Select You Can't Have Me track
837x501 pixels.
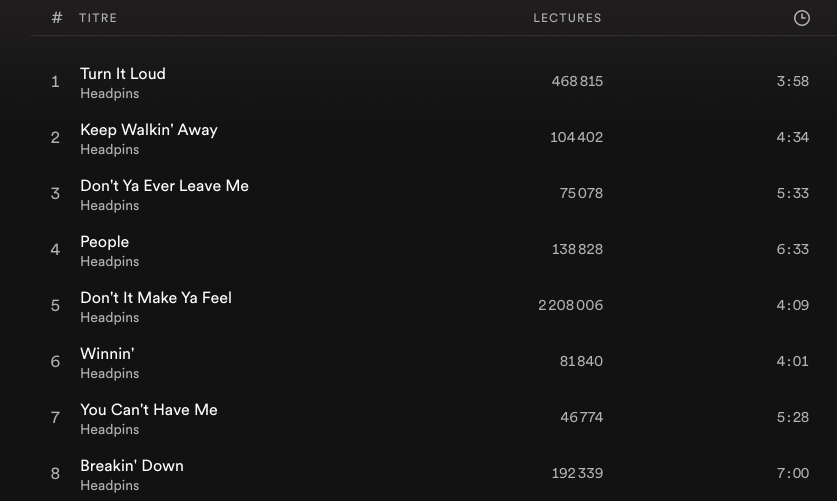149,410
